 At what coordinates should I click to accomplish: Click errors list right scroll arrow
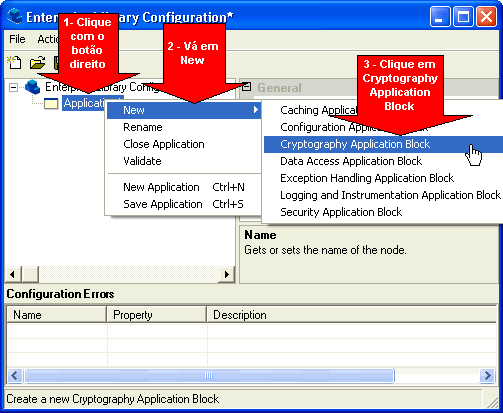(x=487, y=376)
